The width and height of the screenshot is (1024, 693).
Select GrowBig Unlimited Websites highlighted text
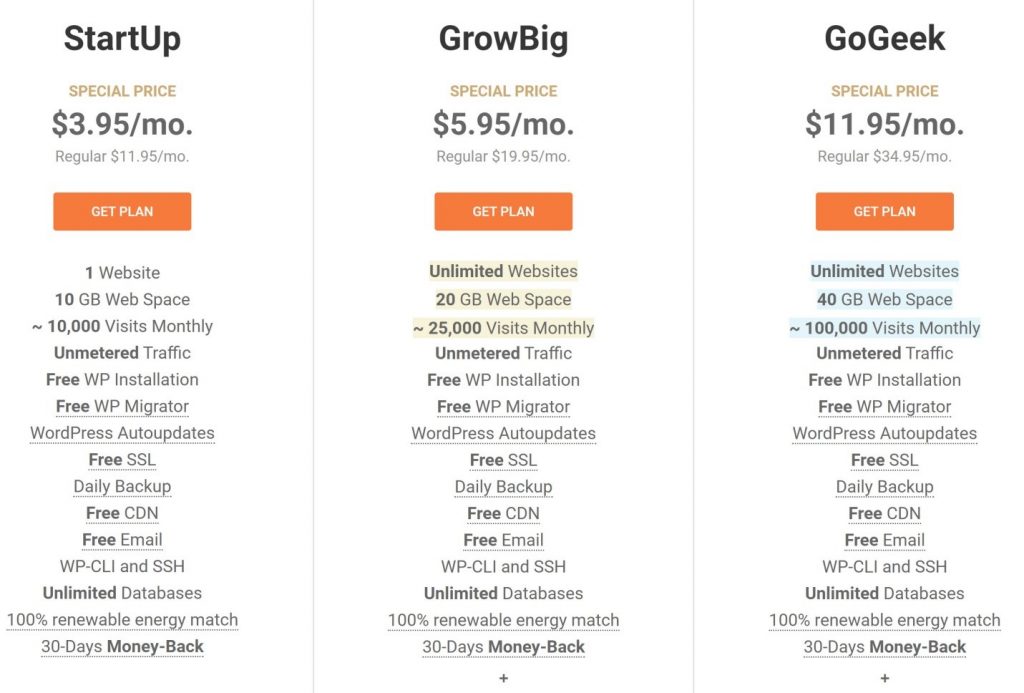504,271
